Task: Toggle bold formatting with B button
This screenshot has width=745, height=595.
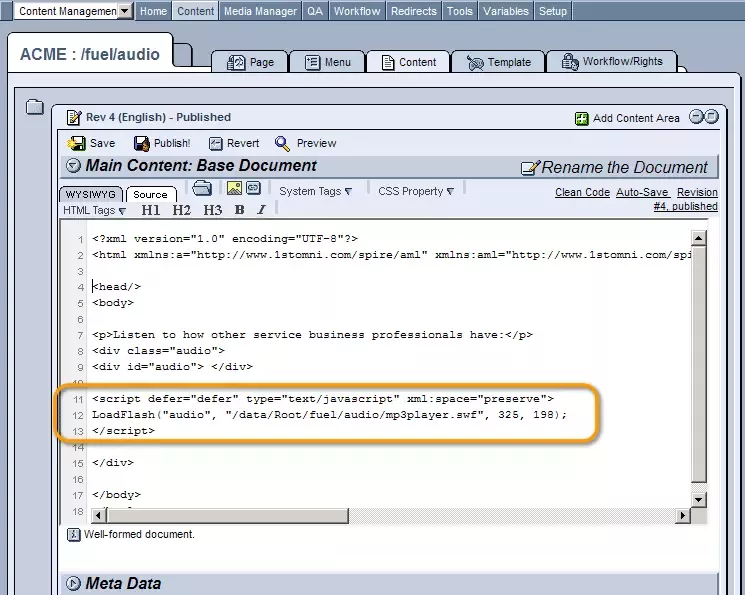Action: 239,210
